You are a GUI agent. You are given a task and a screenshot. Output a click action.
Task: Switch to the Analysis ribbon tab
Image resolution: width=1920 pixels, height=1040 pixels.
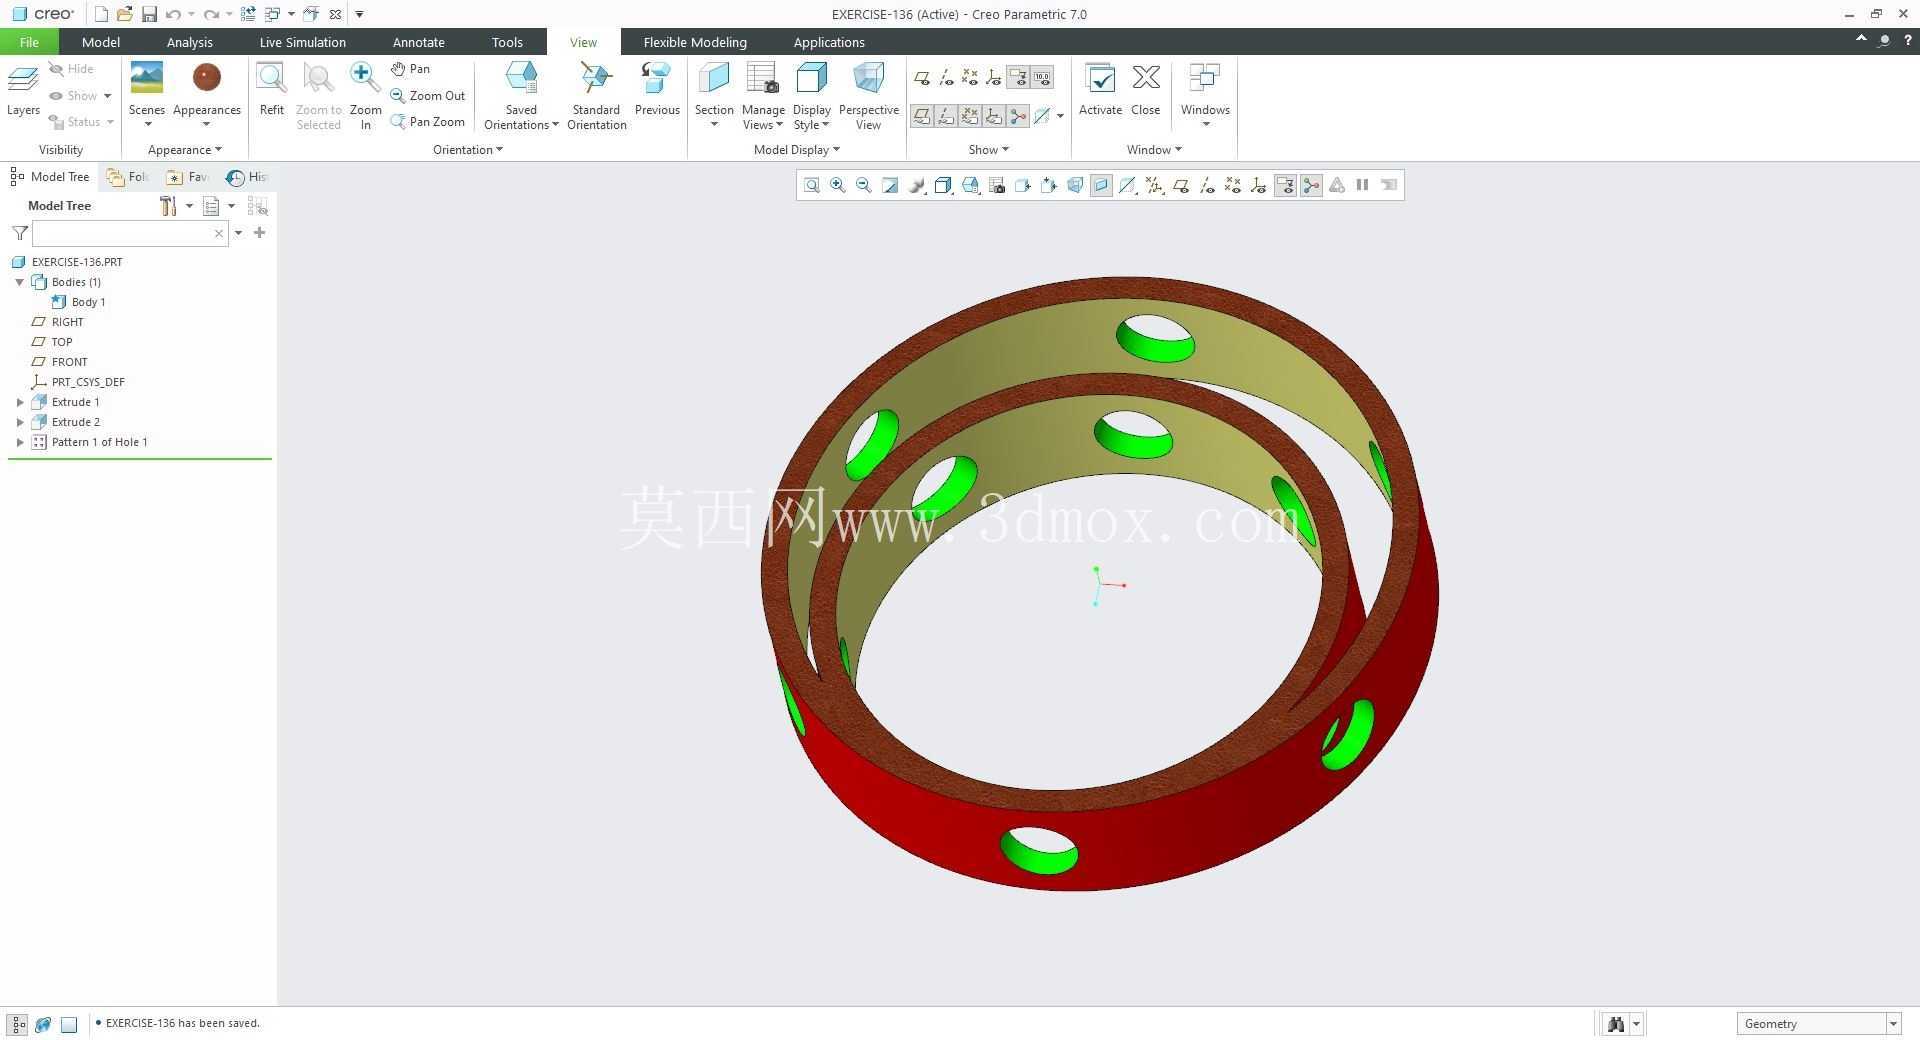tap(189, 42)
